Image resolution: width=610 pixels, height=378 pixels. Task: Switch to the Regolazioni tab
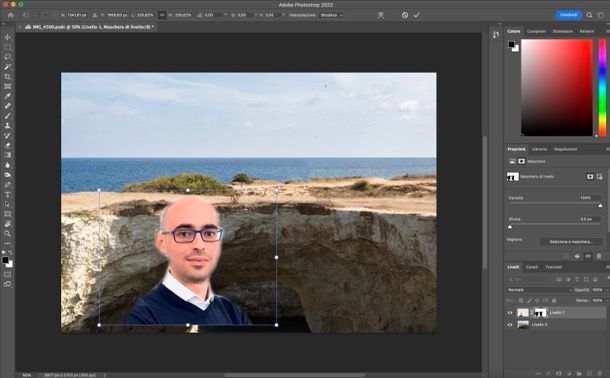click(x=565, y=149)
